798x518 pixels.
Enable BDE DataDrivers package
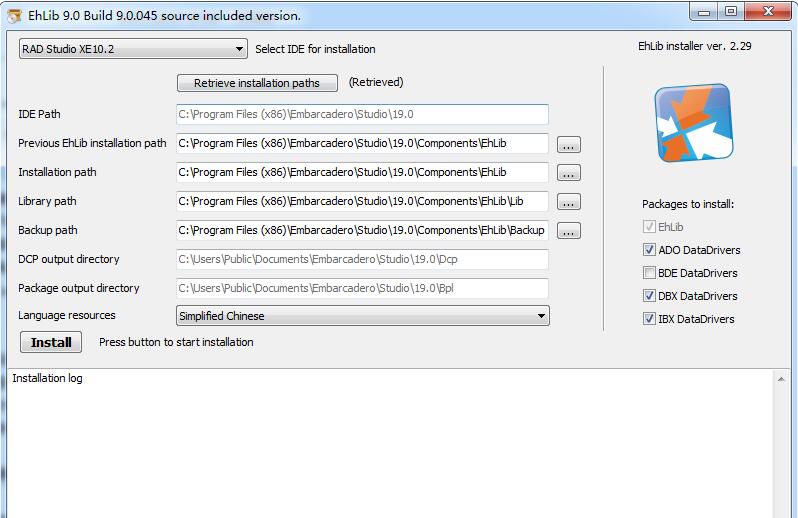point(650,273)
